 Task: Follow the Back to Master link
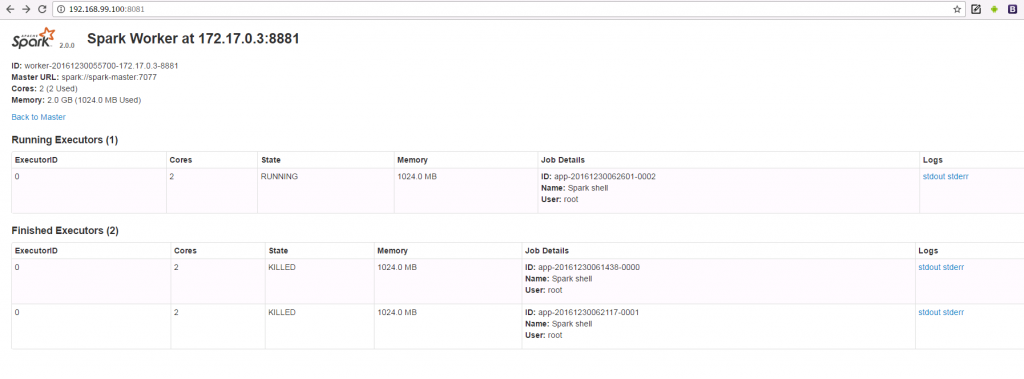click(39, 117)
